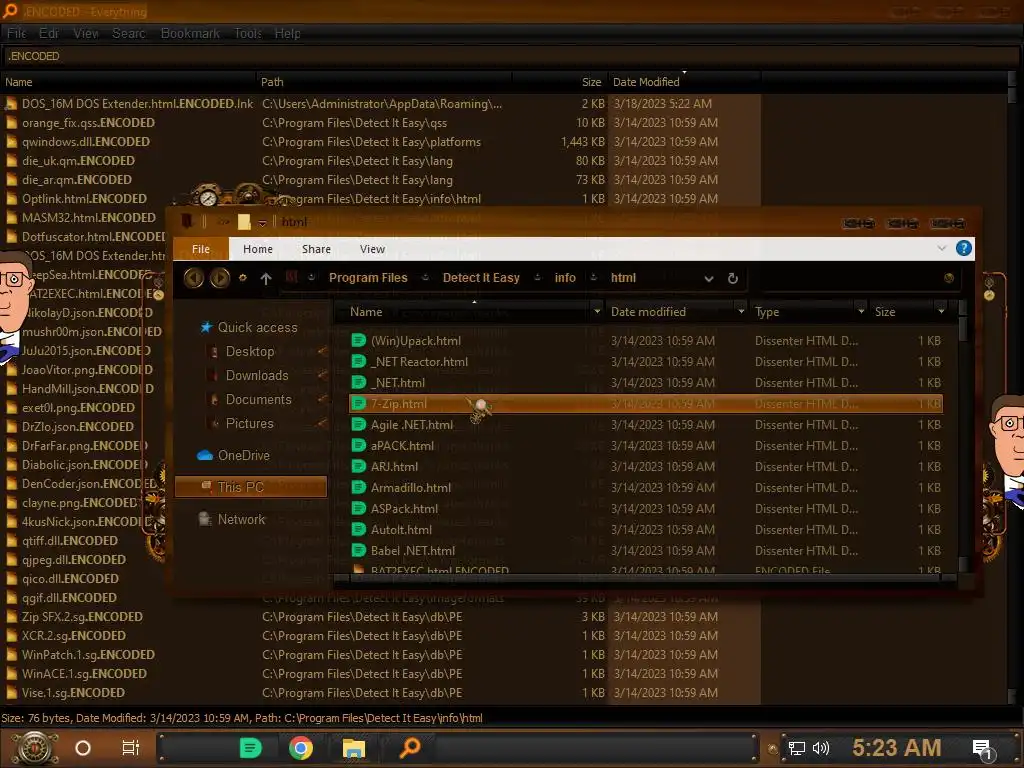Launch green Dissenter app on taskbar
1024x768 pixels.
click(x=250, y=748)
